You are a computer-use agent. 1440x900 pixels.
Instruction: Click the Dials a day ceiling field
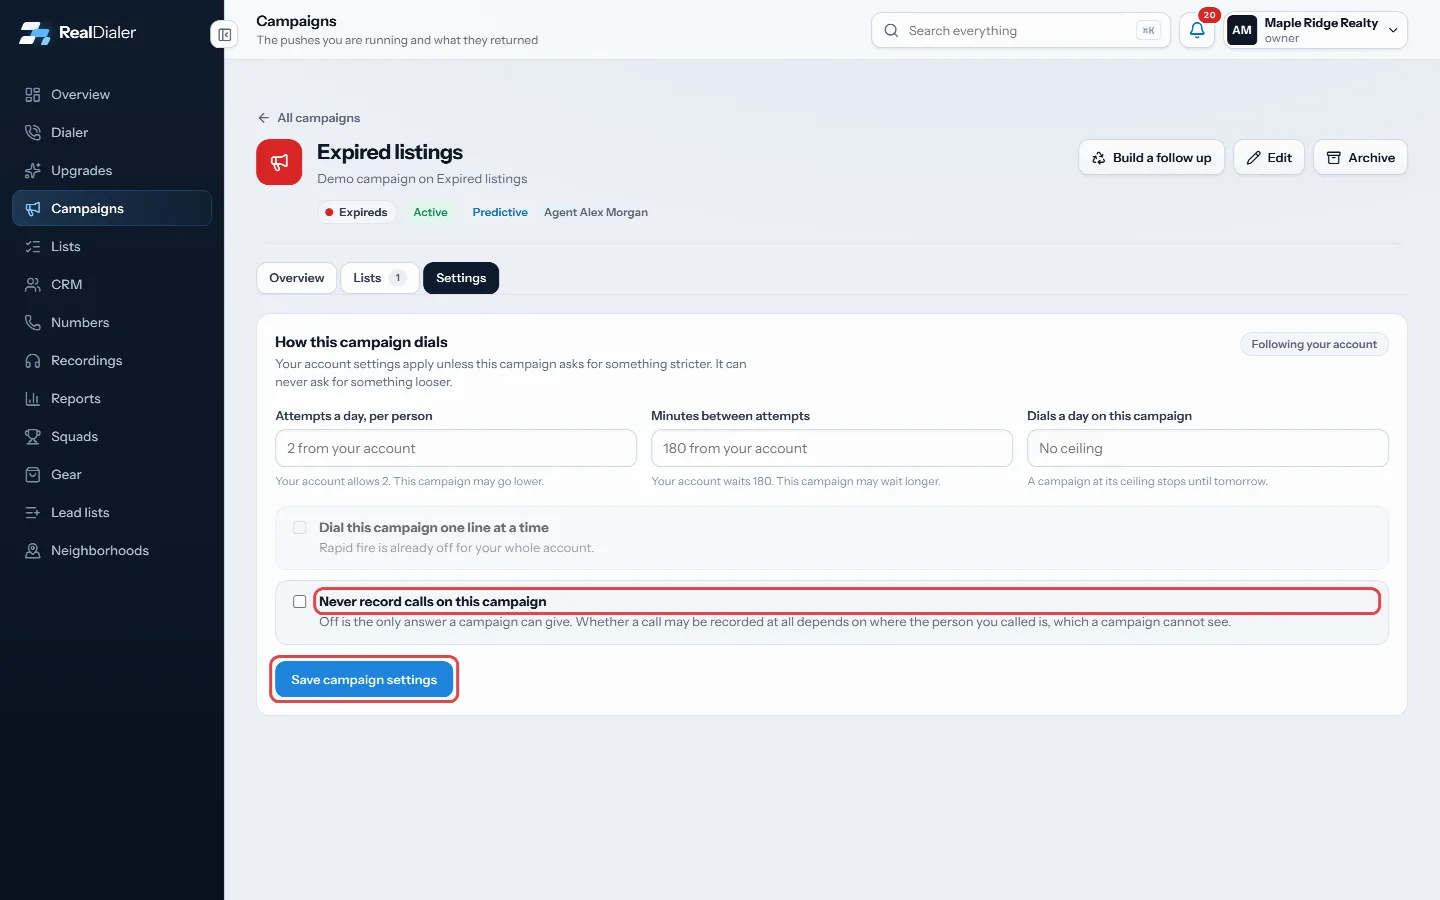(1208, 448)
